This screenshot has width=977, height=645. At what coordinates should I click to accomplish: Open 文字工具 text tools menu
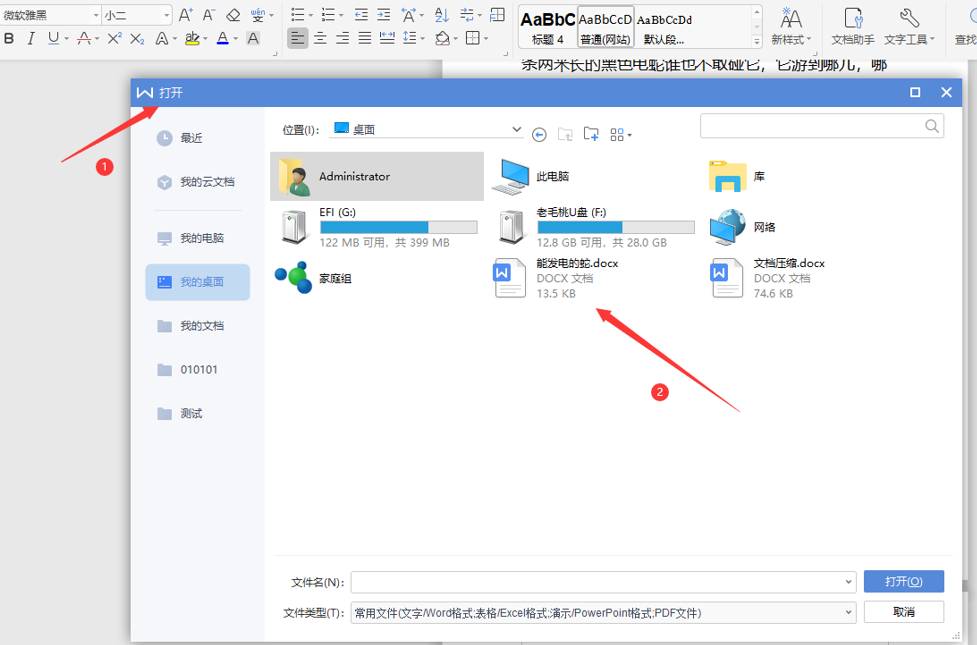click(x=909, y=27)
